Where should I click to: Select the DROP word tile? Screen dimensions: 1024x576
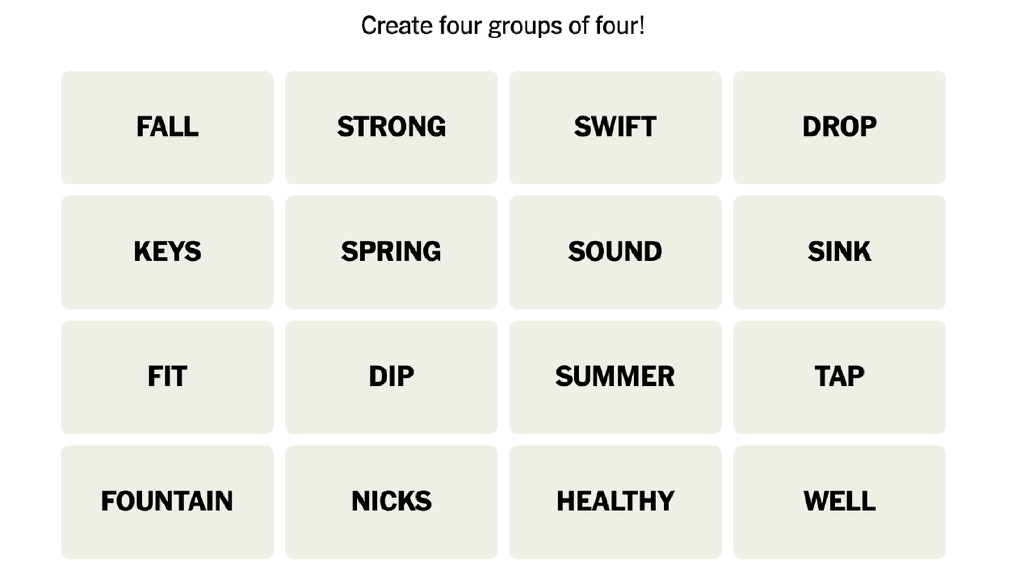839,127
